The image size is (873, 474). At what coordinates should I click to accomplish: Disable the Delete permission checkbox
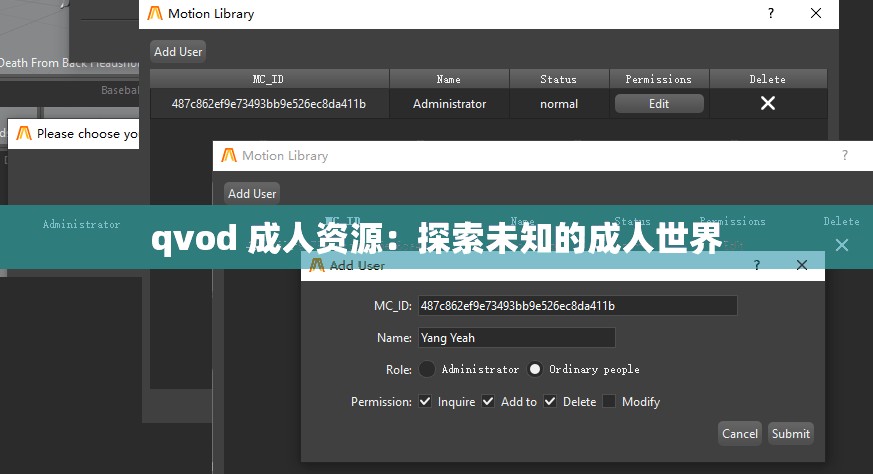point(550,401)
